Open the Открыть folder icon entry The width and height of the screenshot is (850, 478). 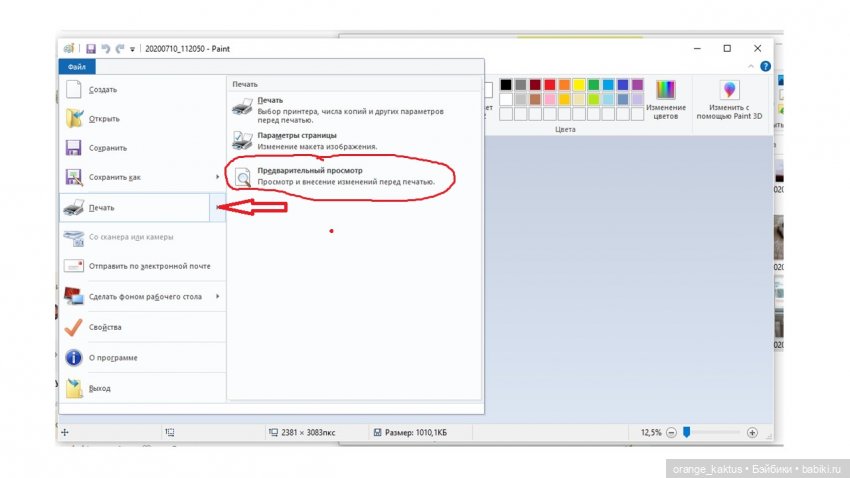pos(73,118)
